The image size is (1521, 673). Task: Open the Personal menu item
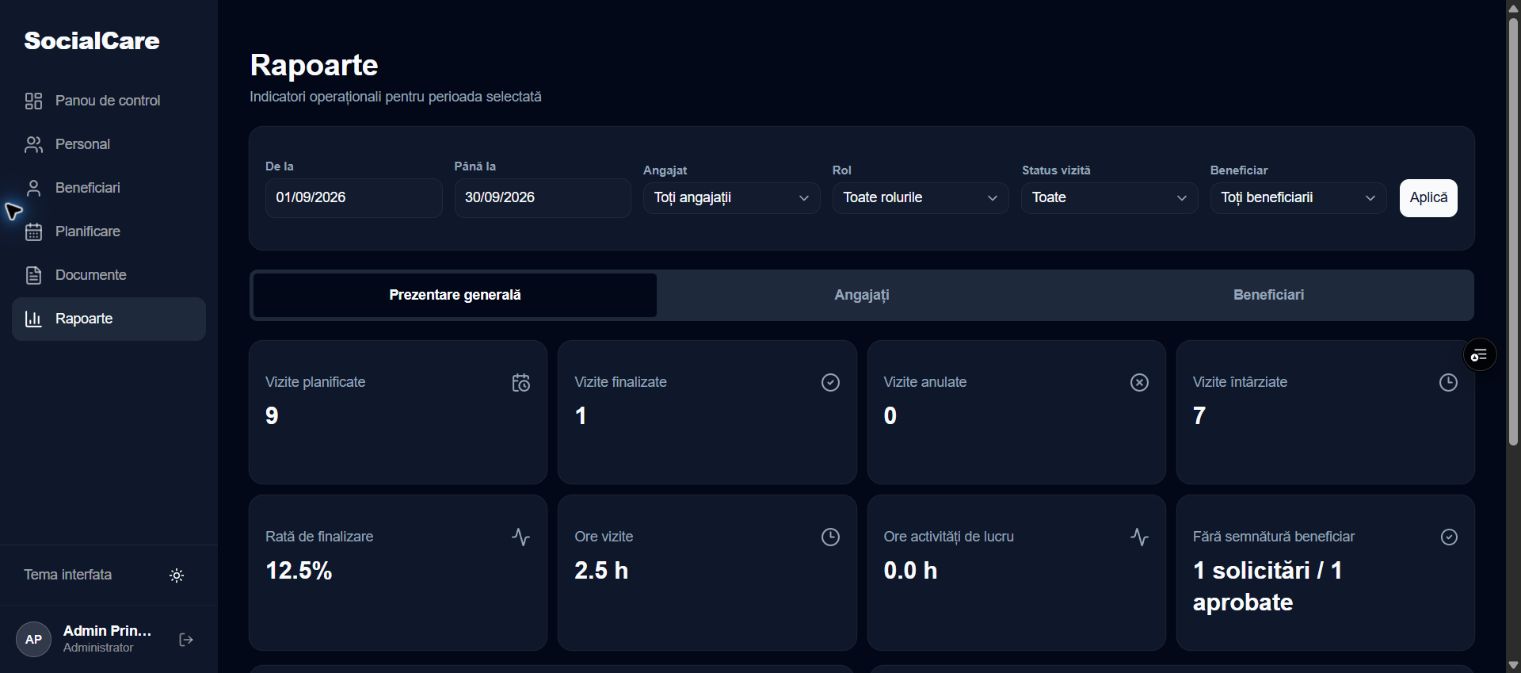[x=109, y=144]
